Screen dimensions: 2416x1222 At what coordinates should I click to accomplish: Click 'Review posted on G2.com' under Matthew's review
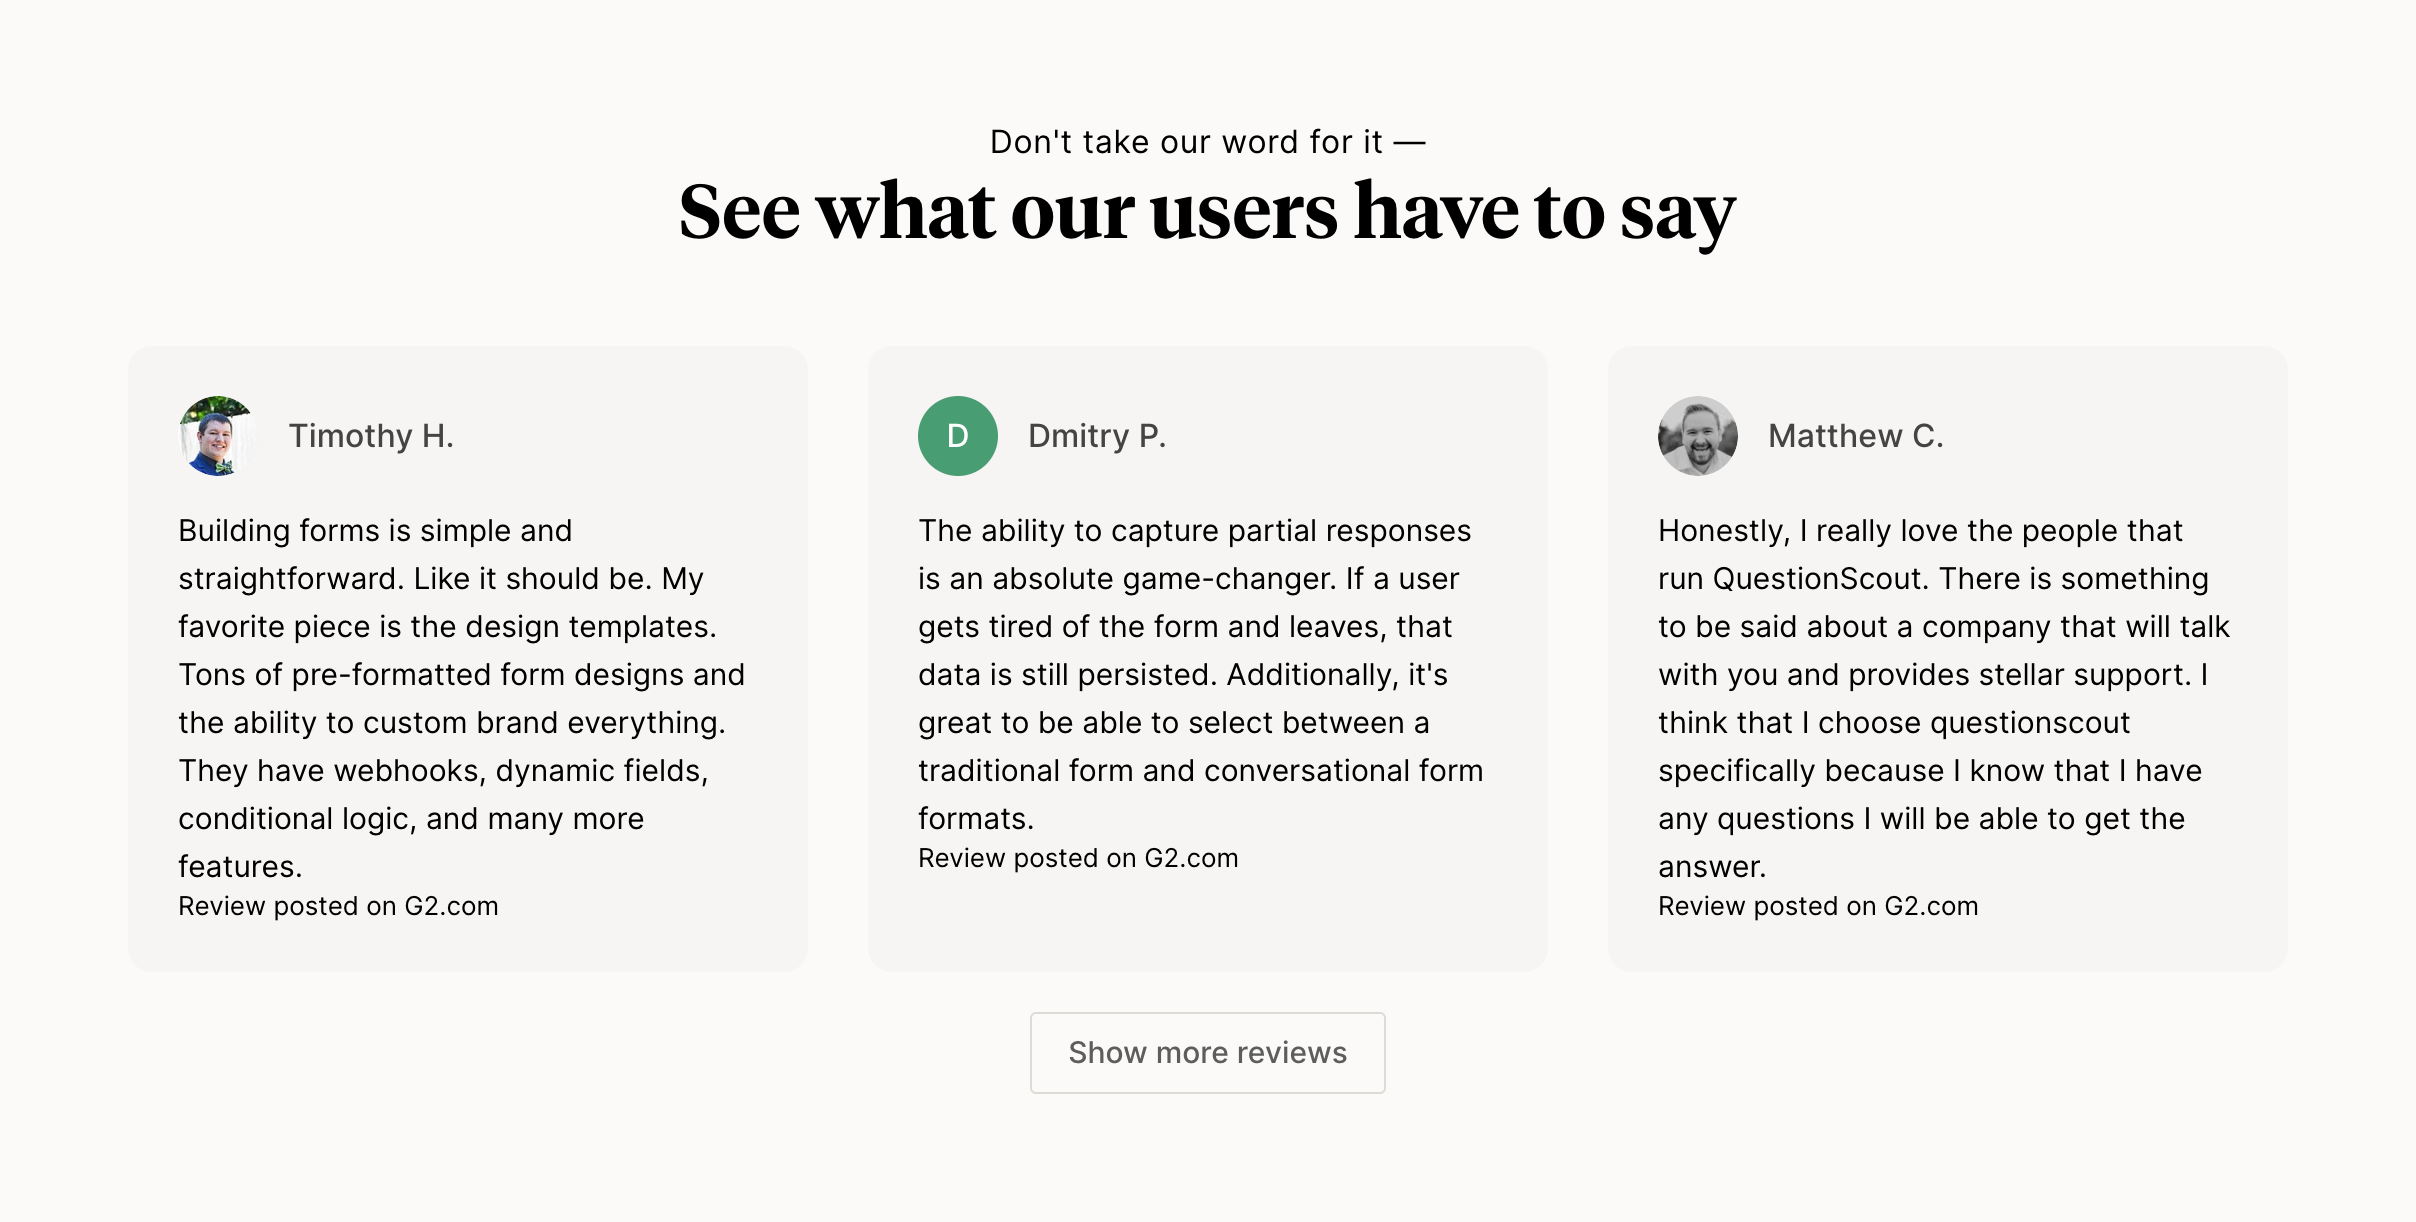[x=1818, y=906]
